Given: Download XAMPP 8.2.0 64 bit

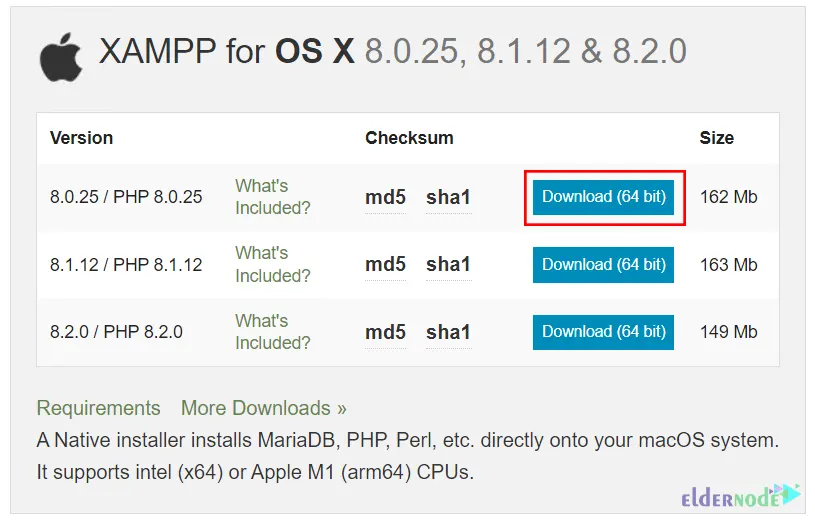Looking at the screenshot, I should 603,332.
